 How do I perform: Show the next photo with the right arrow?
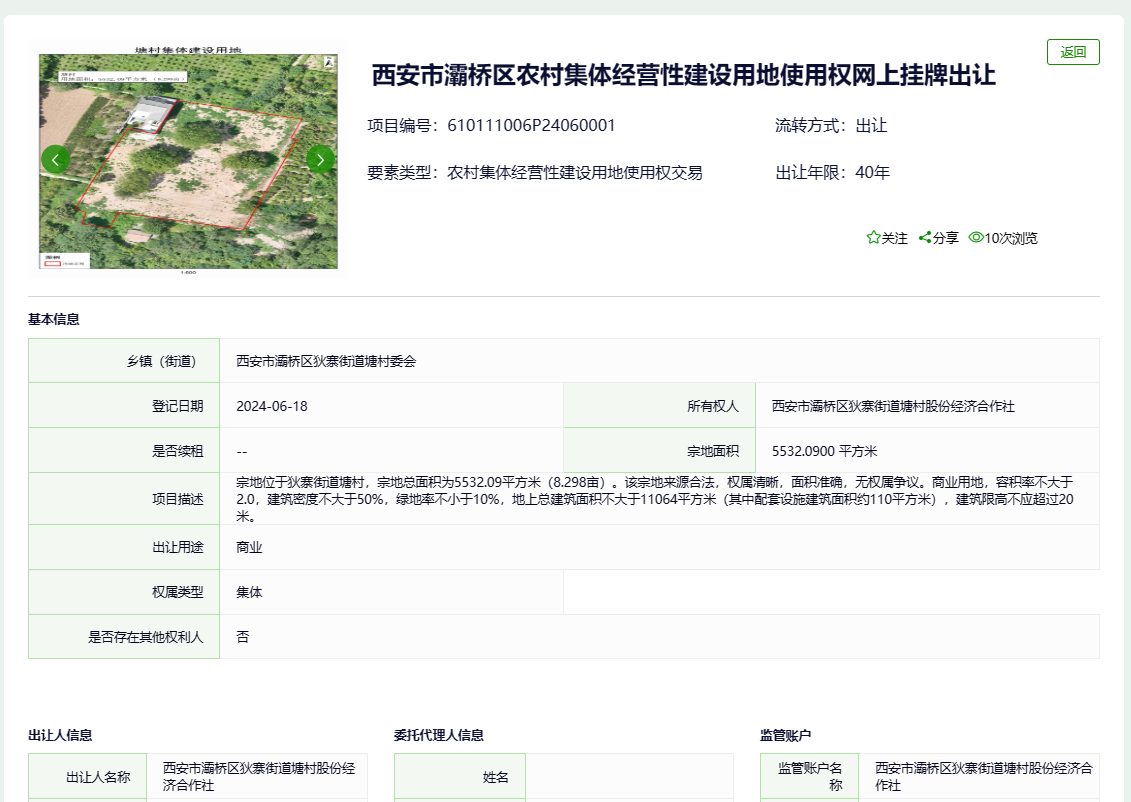320,159
